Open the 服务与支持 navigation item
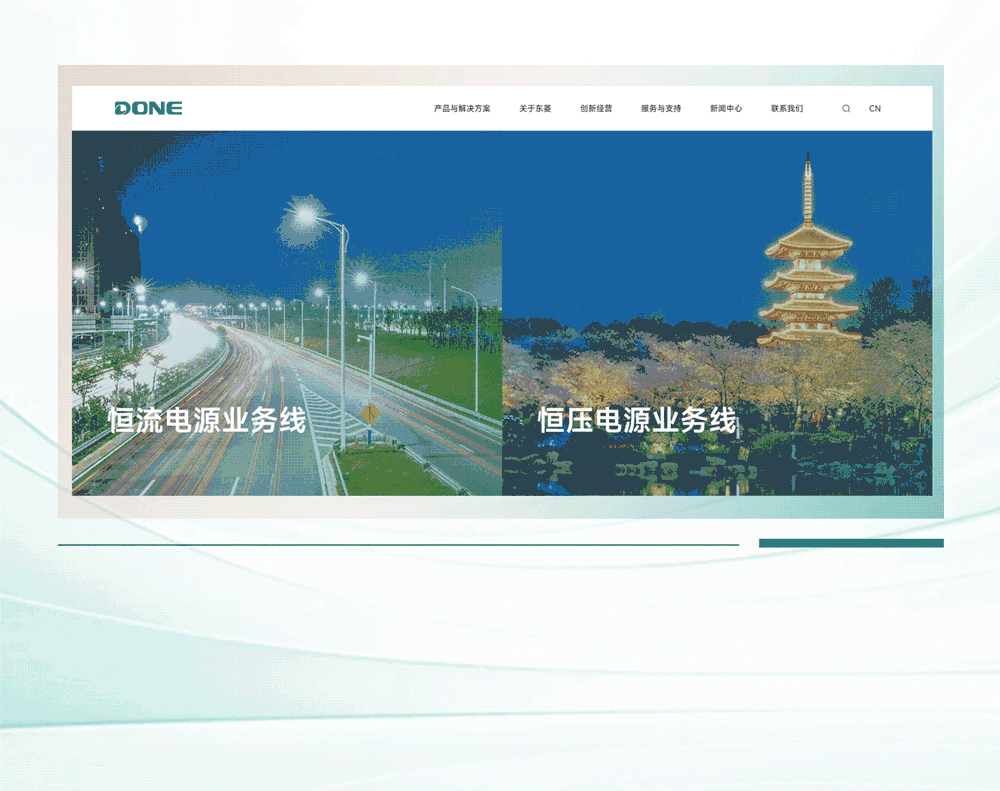This screenshot has width=1000, height=791. [x=661, y=109]
